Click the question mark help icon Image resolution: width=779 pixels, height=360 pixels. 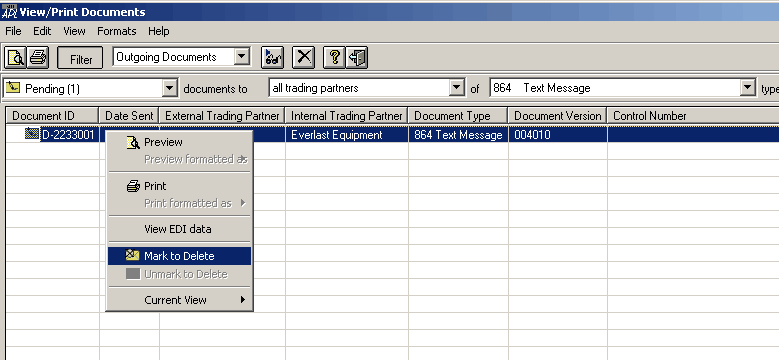334,58
